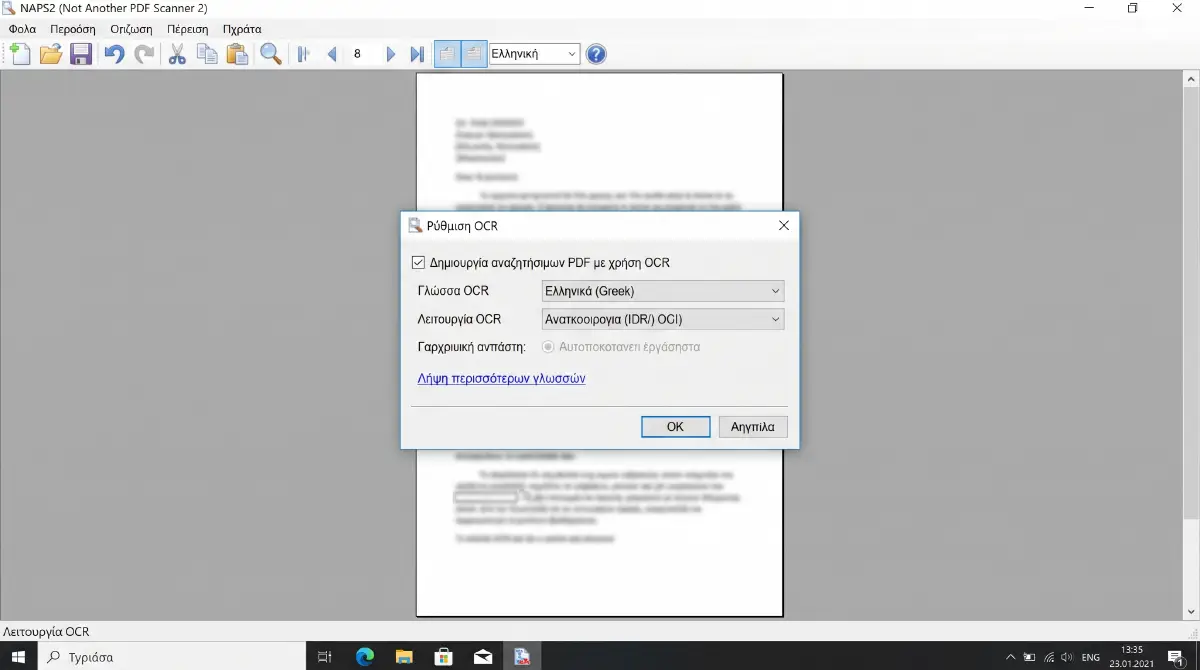This screenshot has height=670, width=1200.
Task: Open Microsoft Store from the taskbar
Action: coord(443,657)
